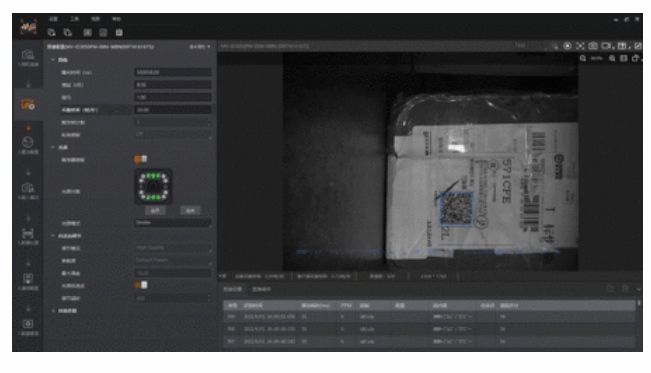
Task: Capture a snapshot with the camera icon
Action: 593,46
